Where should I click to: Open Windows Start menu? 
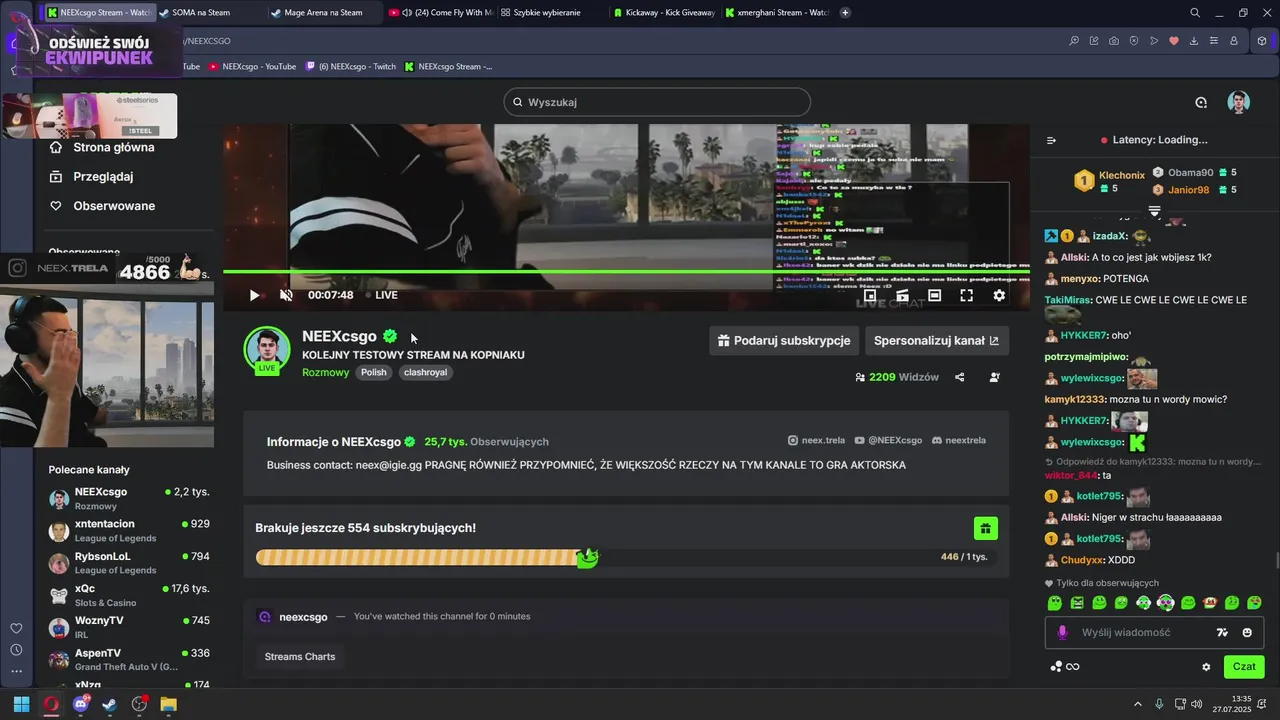tap(21, 704)
